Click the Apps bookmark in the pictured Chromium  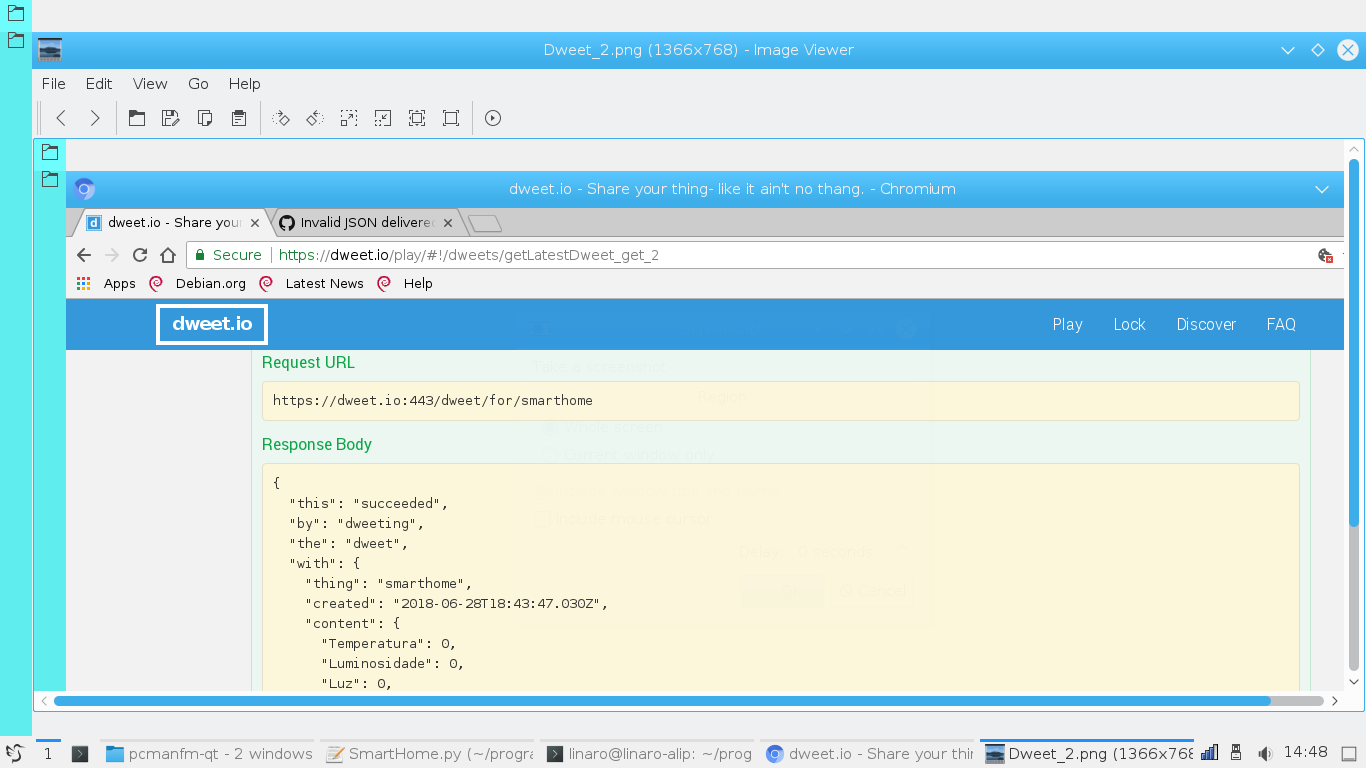[107, 284]
